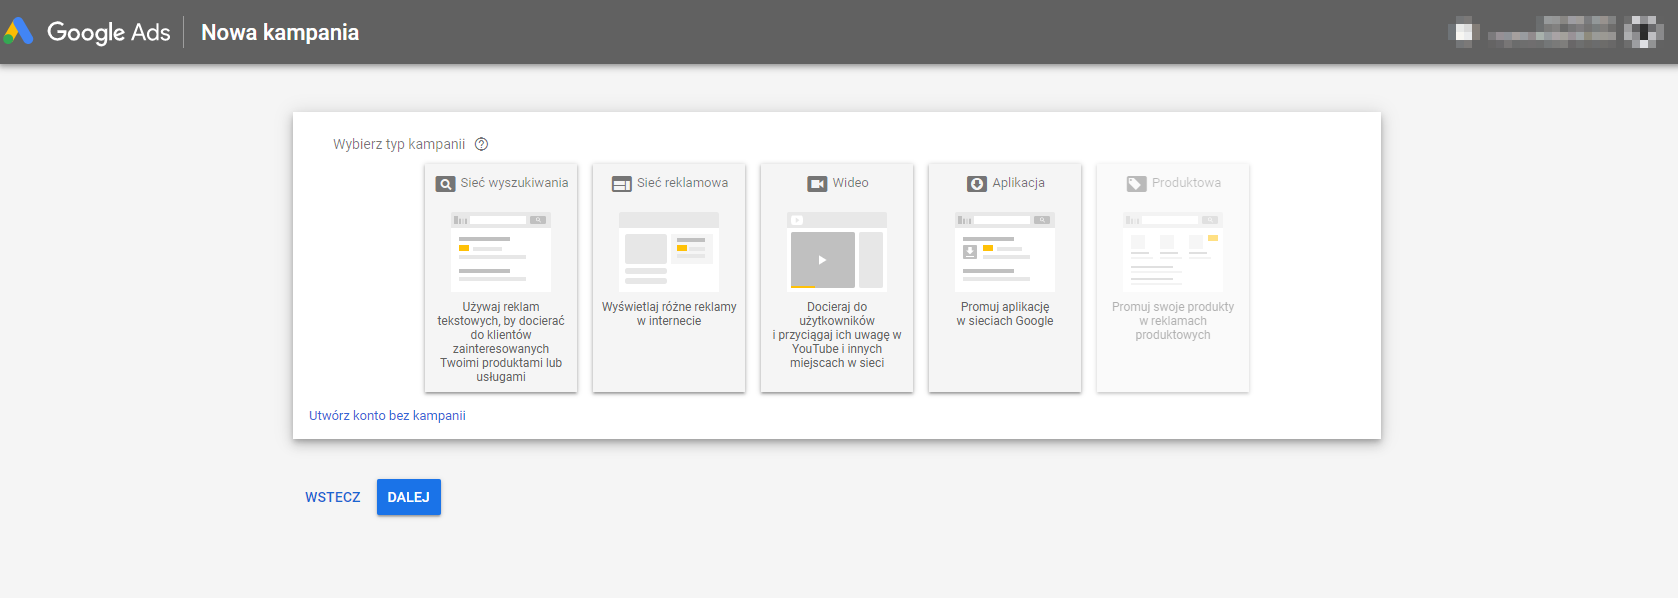Screen dimensions: 1678x598
Task: Select the Sieć wyszukiwania preview thumbnail
Action: point(501,251)
